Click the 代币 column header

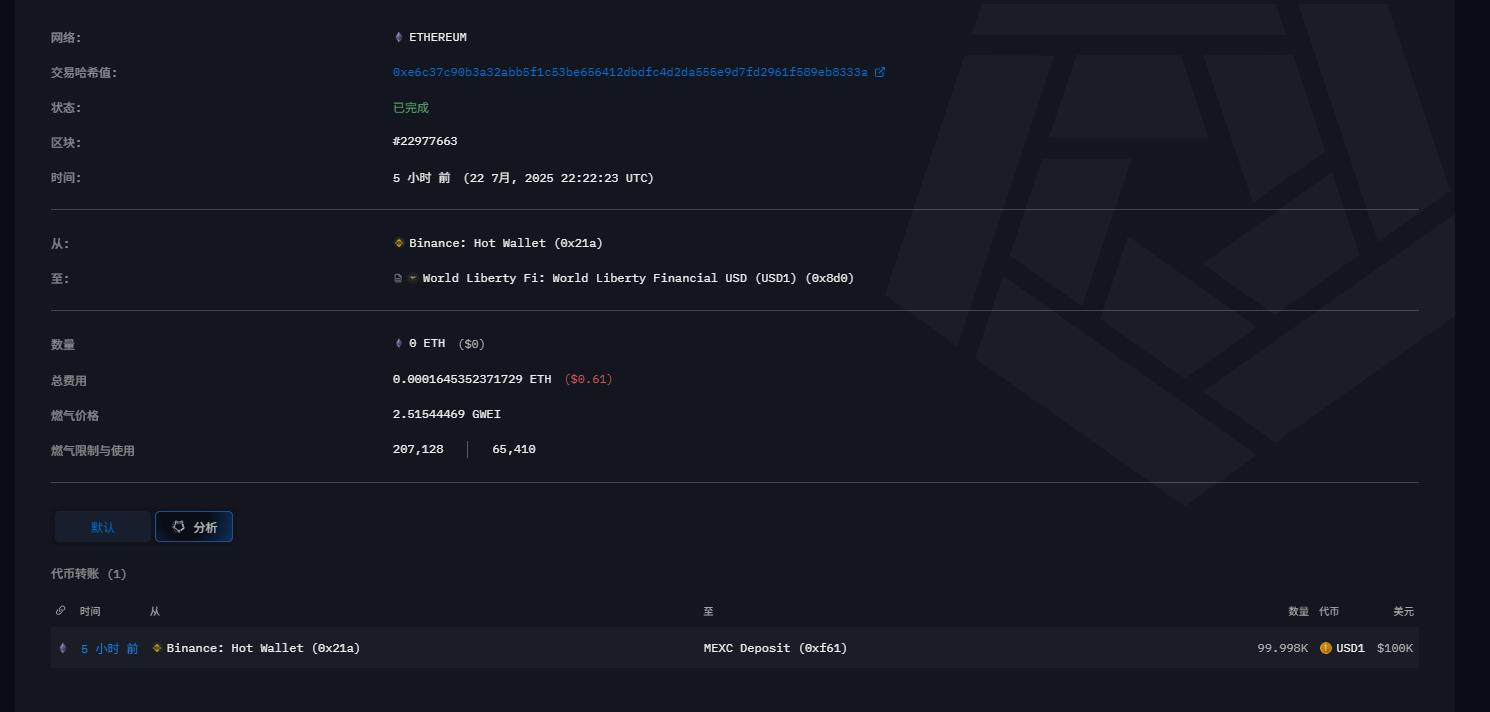1329,611
